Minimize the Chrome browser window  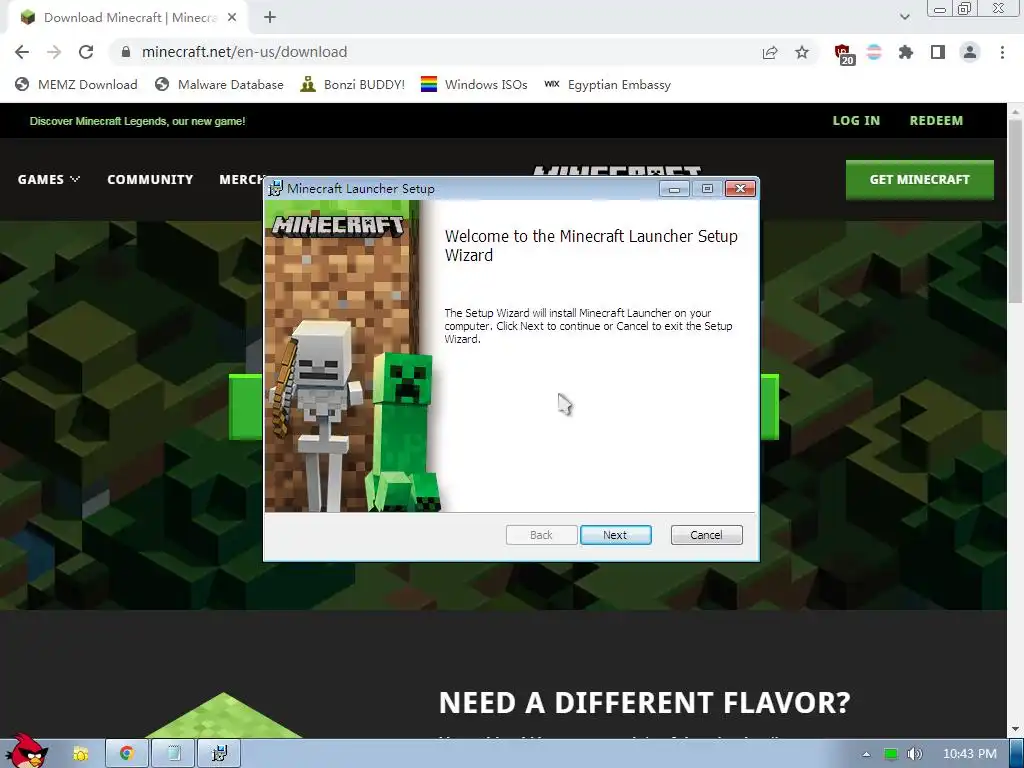coord(940,8)
